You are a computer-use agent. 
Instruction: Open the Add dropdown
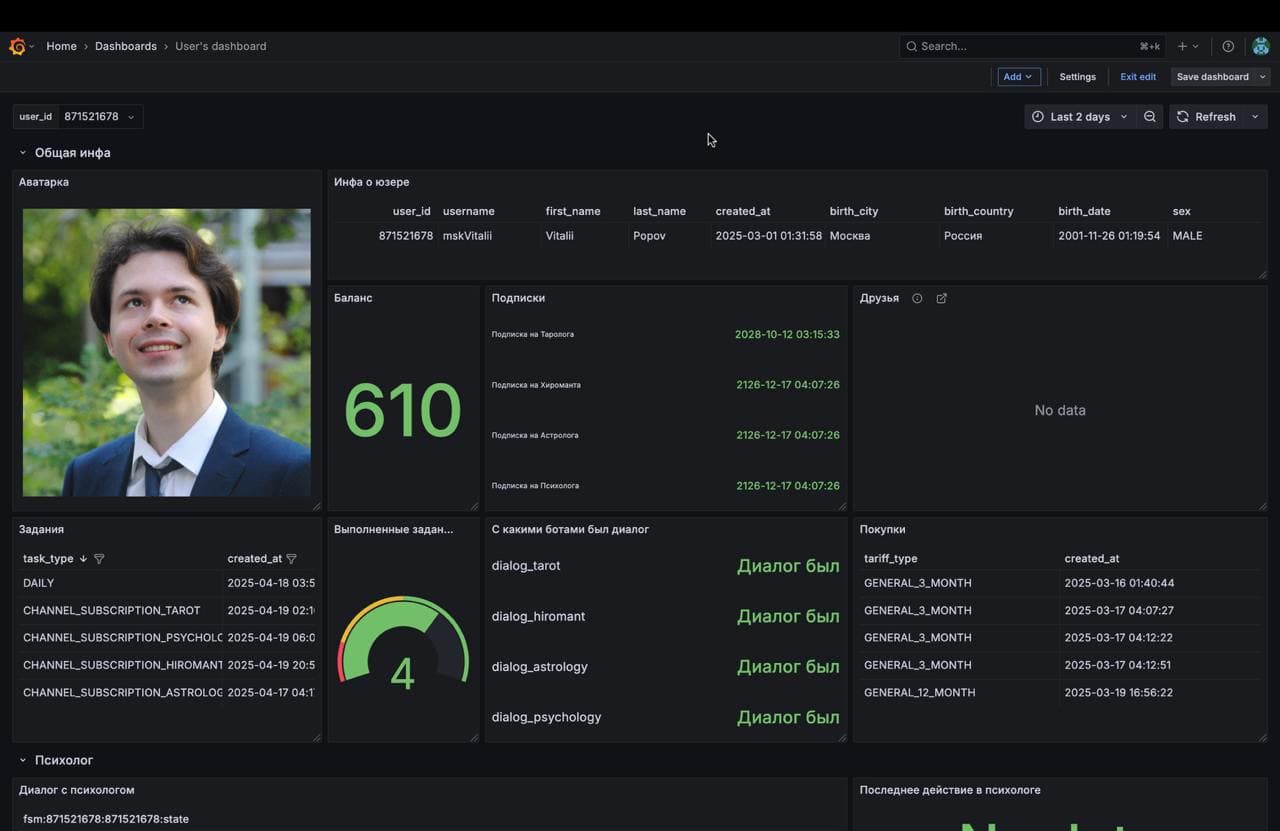pos(1019,77)
